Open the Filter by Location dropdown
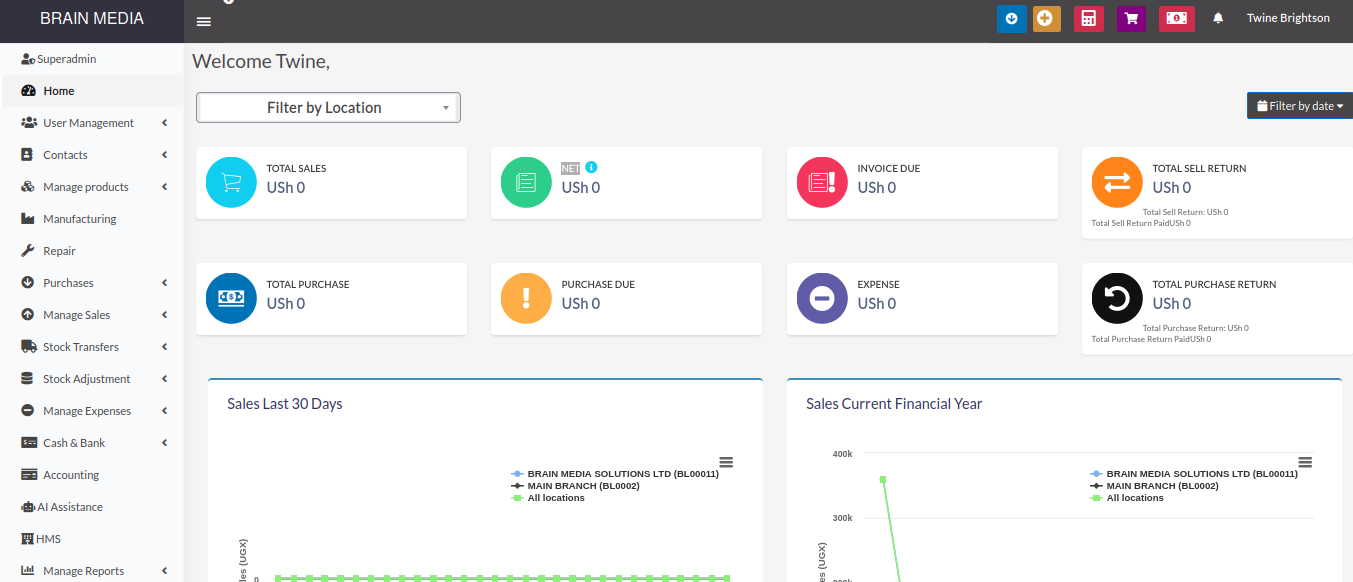1353x582 pixels. click(328, 107)
